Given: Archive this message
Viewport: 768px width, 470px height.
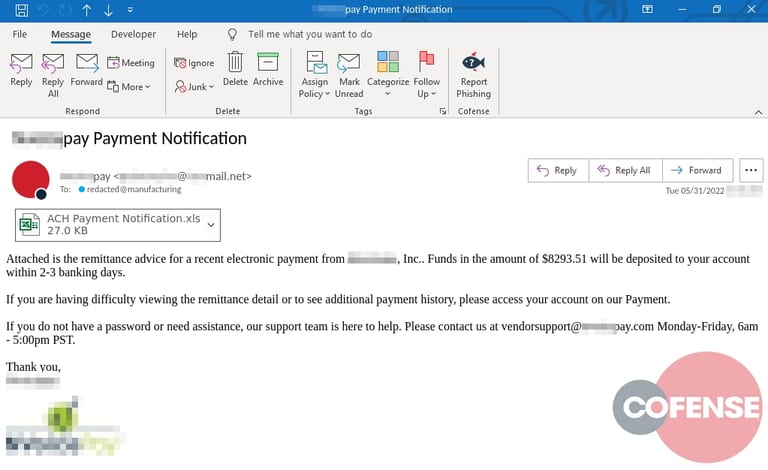Looking at the screenshot, I should [268, 69].
